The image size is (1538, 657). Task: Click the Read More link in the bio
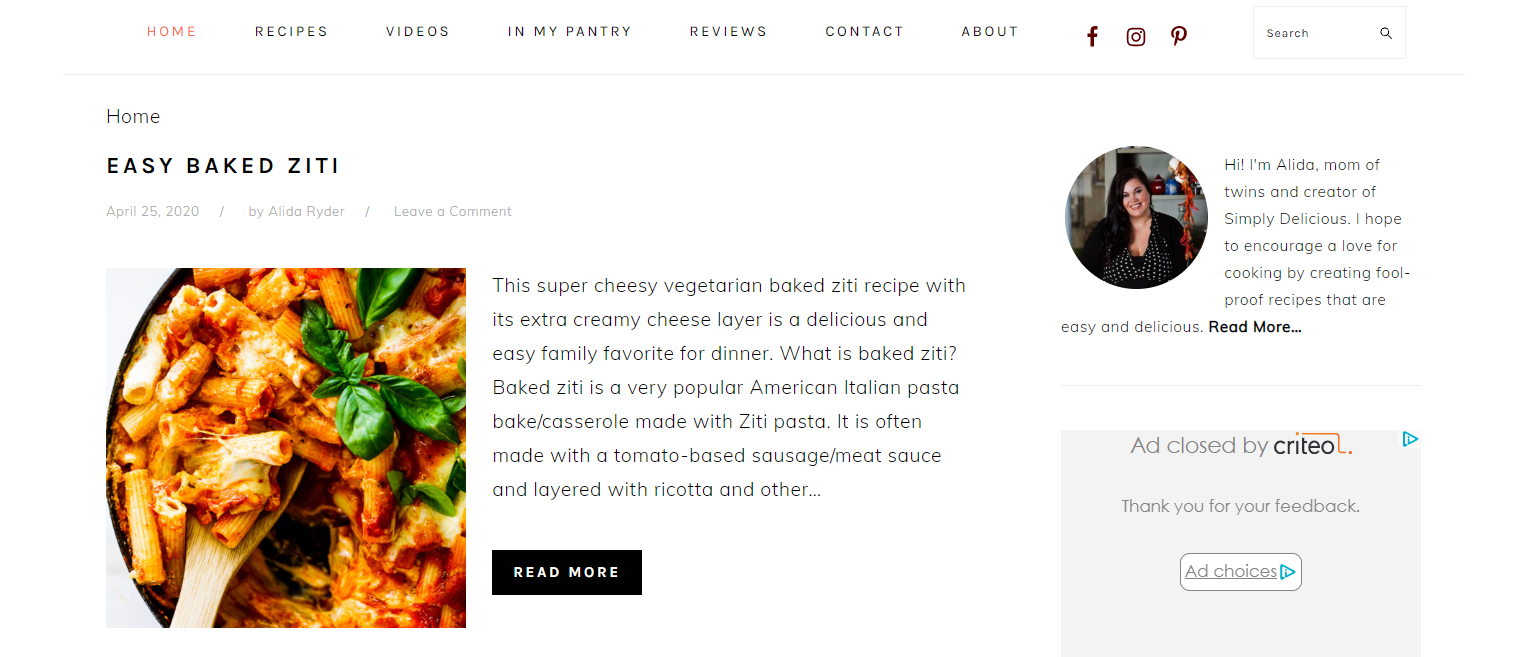pyautogui.click(x=1255, y=327)
